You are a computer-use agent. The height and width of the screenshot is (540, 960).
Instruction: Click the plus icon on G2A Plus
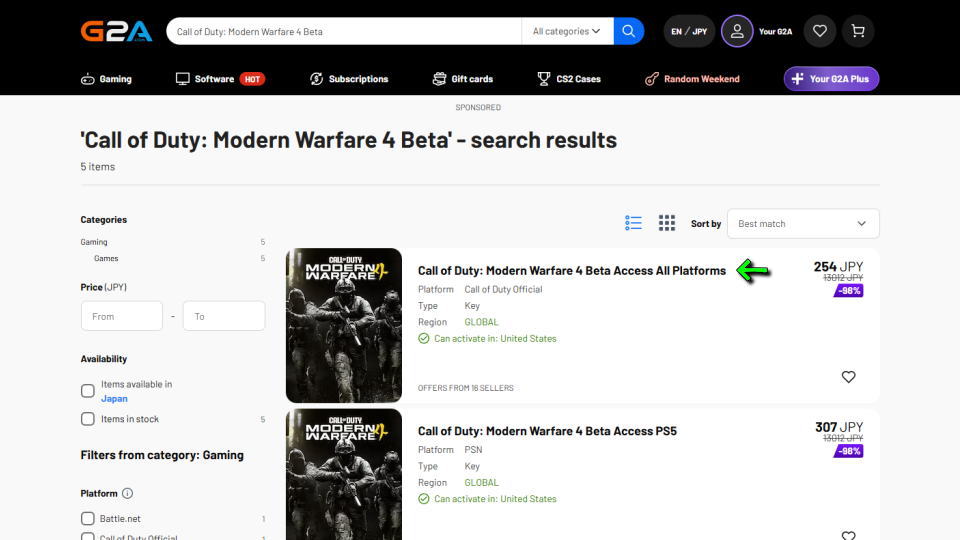pos(797,79)
